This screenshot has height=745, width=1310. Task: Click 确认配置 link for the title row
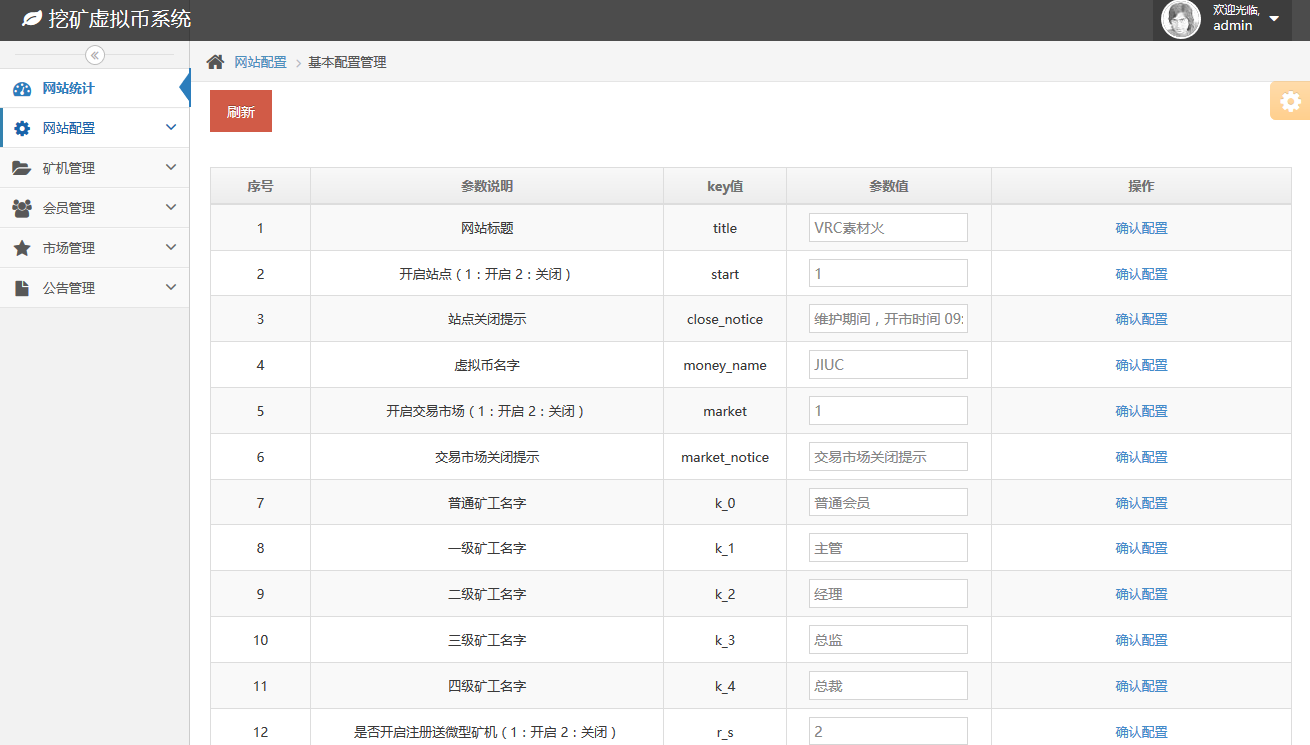pyautogui.click(x=1141, y=228)
